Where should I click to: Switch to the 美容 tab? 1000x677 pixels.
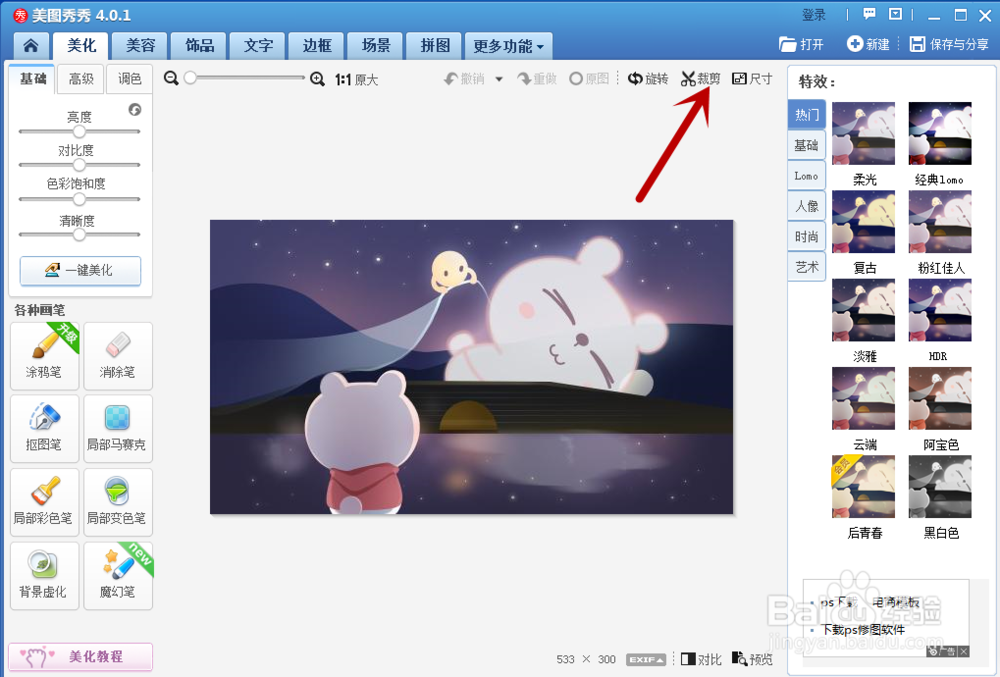tap(140, 45)
